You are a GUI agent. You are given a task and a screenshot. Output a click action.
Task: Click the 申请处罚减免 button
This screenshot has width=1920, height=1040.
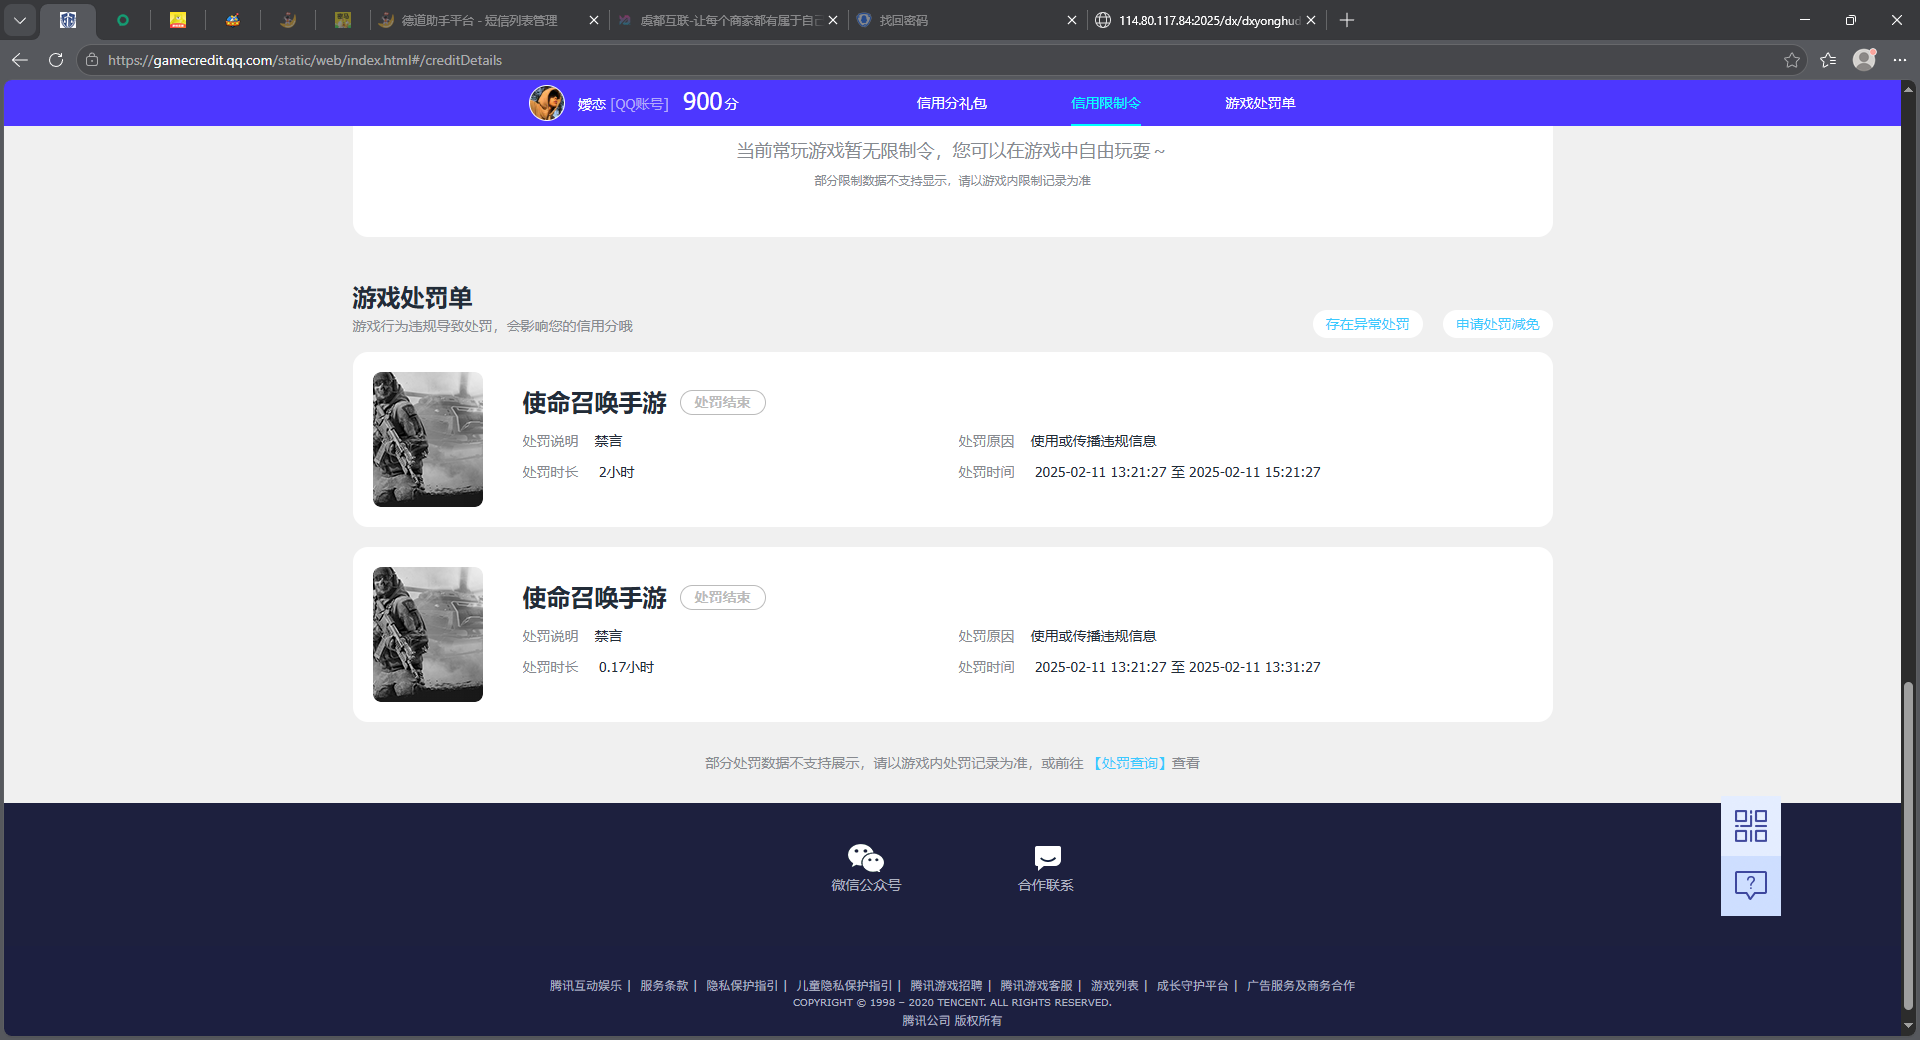click(x=1496, y=324)
